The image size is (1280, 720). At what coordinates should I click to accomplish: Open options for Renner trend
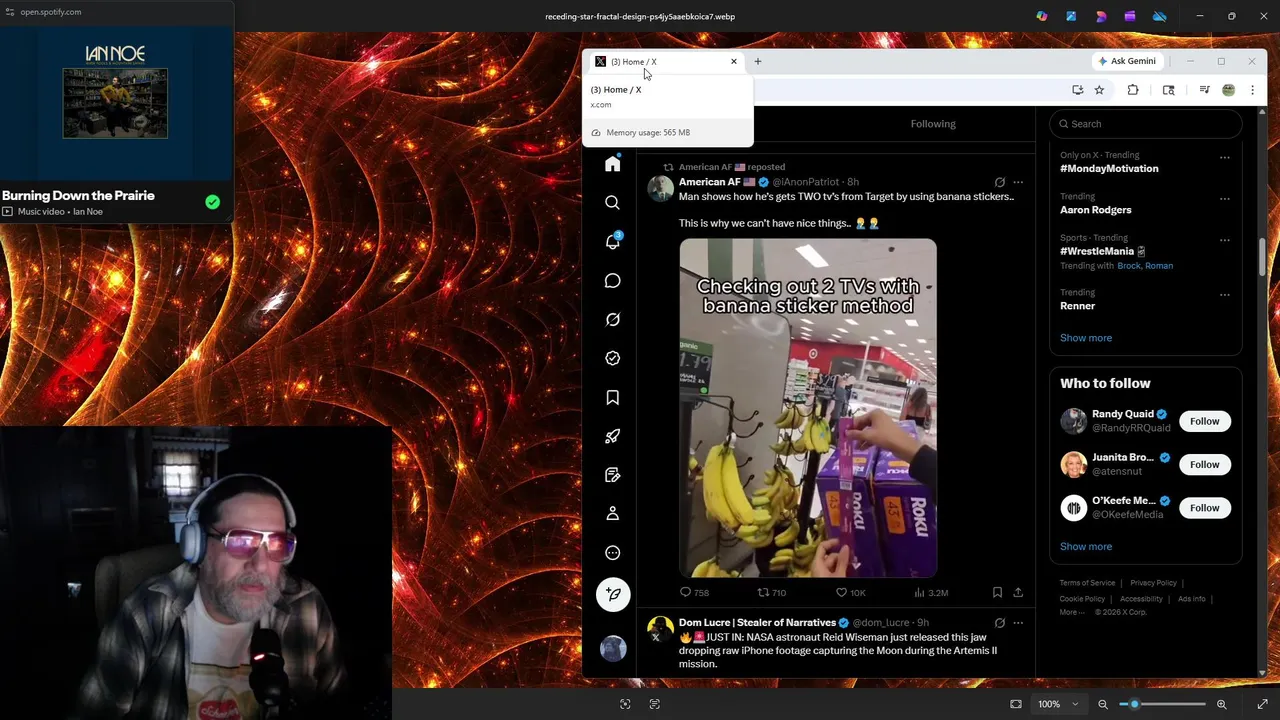tap(1225, 295)
